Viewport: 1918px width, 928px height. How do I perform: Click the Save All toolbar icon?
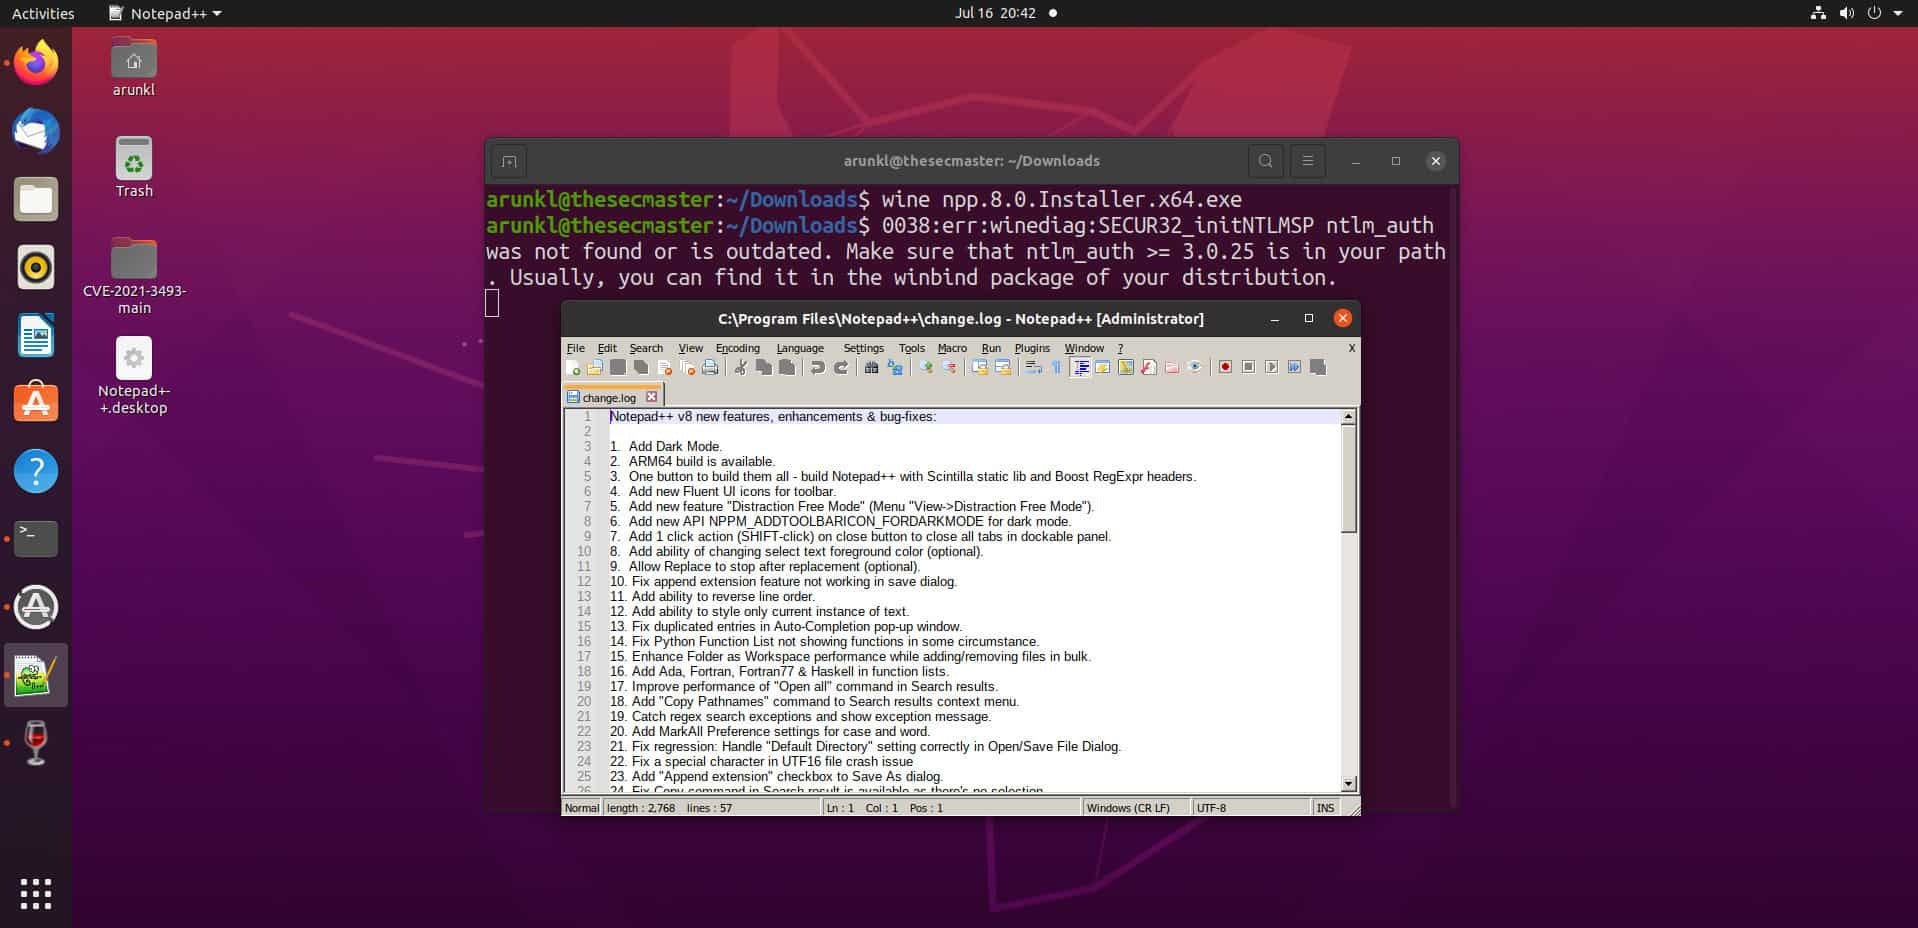coord(641,368)
